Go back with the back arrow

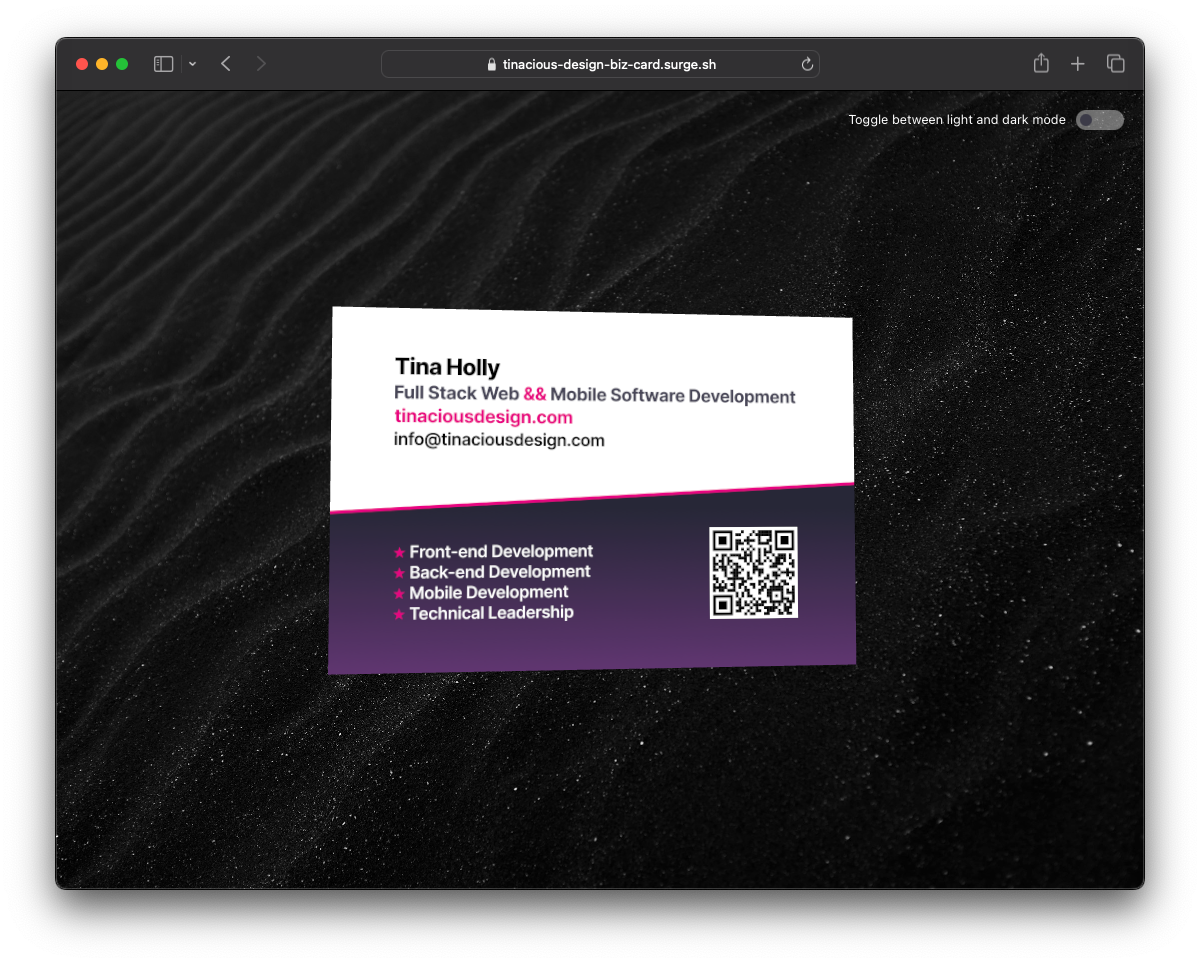tap(226, 64)
